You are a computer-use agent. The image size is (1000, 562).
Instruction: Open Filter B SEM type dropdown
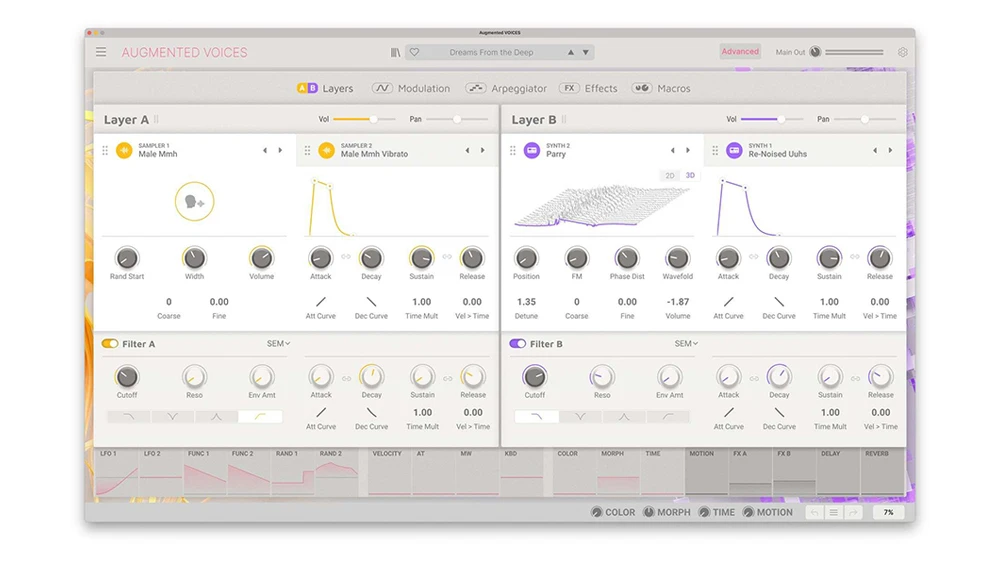[686, 344]
